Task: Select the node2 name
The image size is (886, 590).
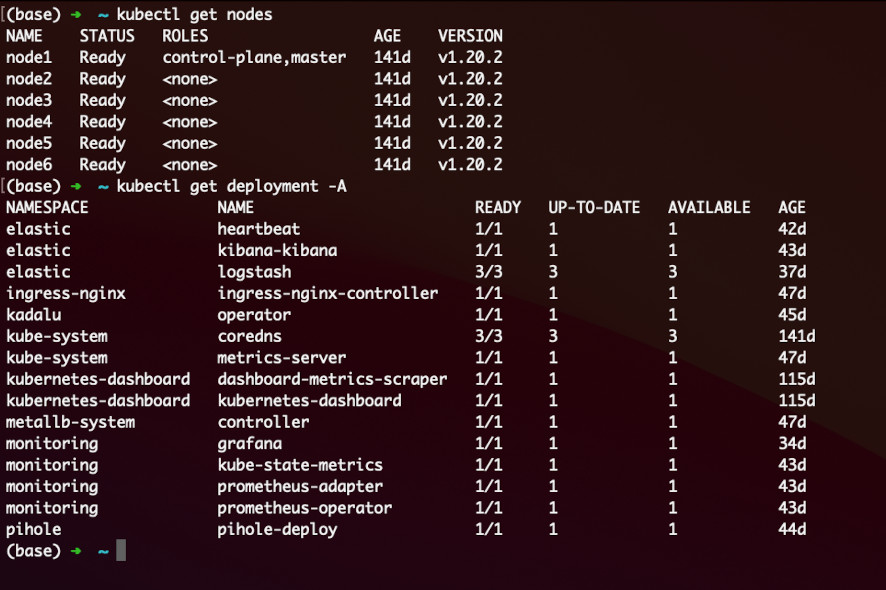Action: click(29, 79)
